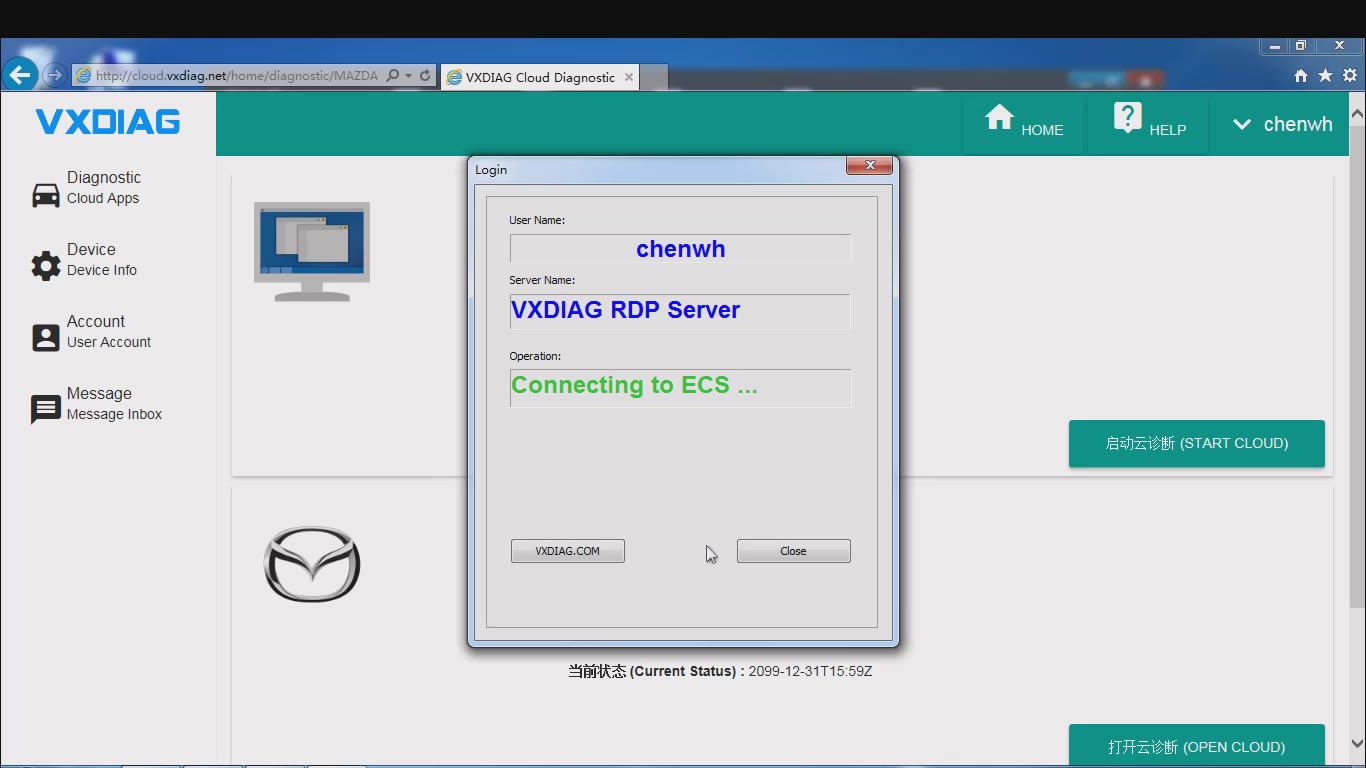Open favorites via the star icon
Screen dimensions: 1366x768
[x=1325, y=75]
